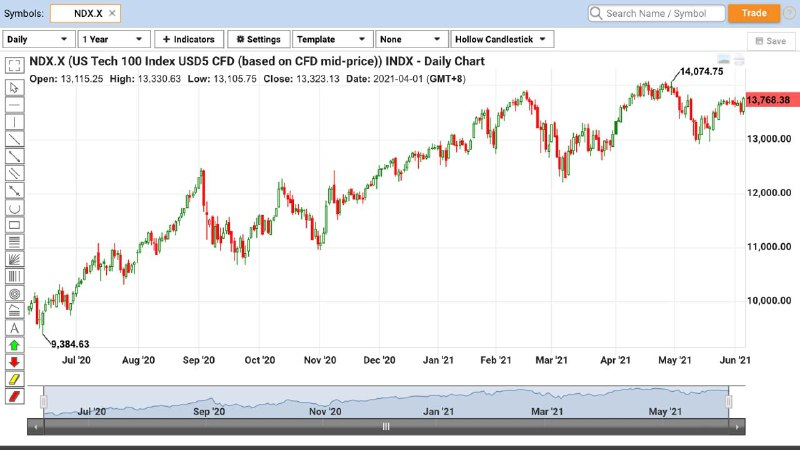Click the right handle of range navigator
Image resolution: width=800 pixels, height=450 pixels.
(729, 402)
